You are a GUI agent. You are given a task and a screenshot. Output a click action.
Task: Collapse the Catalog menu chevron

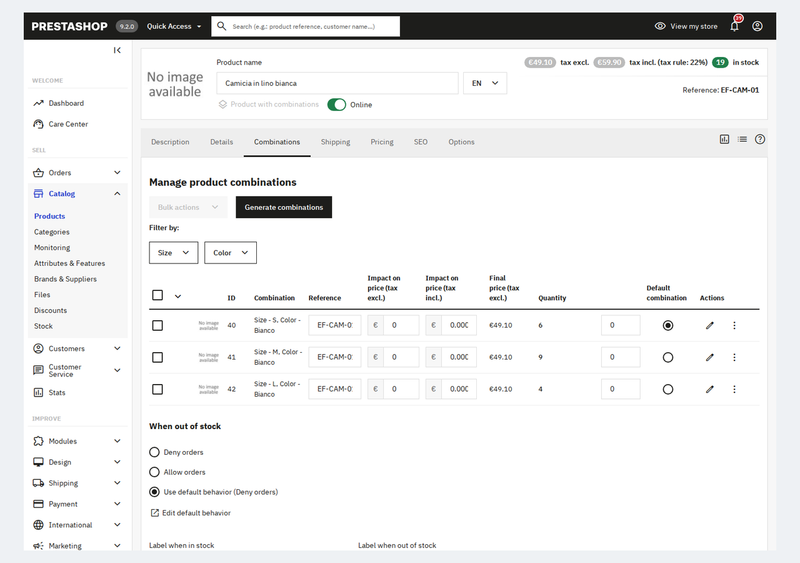[117, 193]
